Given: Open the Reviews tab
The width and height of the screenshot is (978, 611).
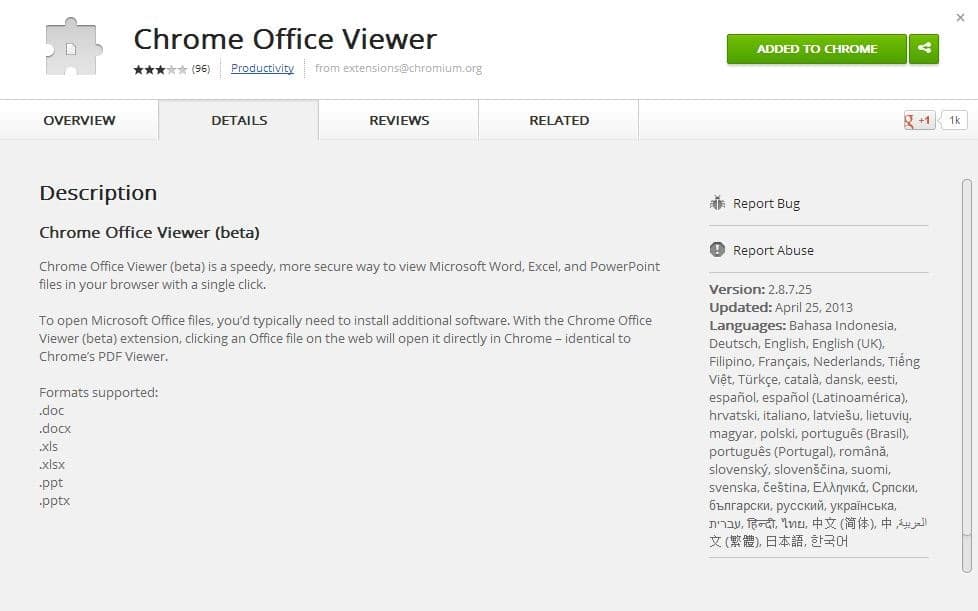Looking at the screenshot, I should pos(398,119).
